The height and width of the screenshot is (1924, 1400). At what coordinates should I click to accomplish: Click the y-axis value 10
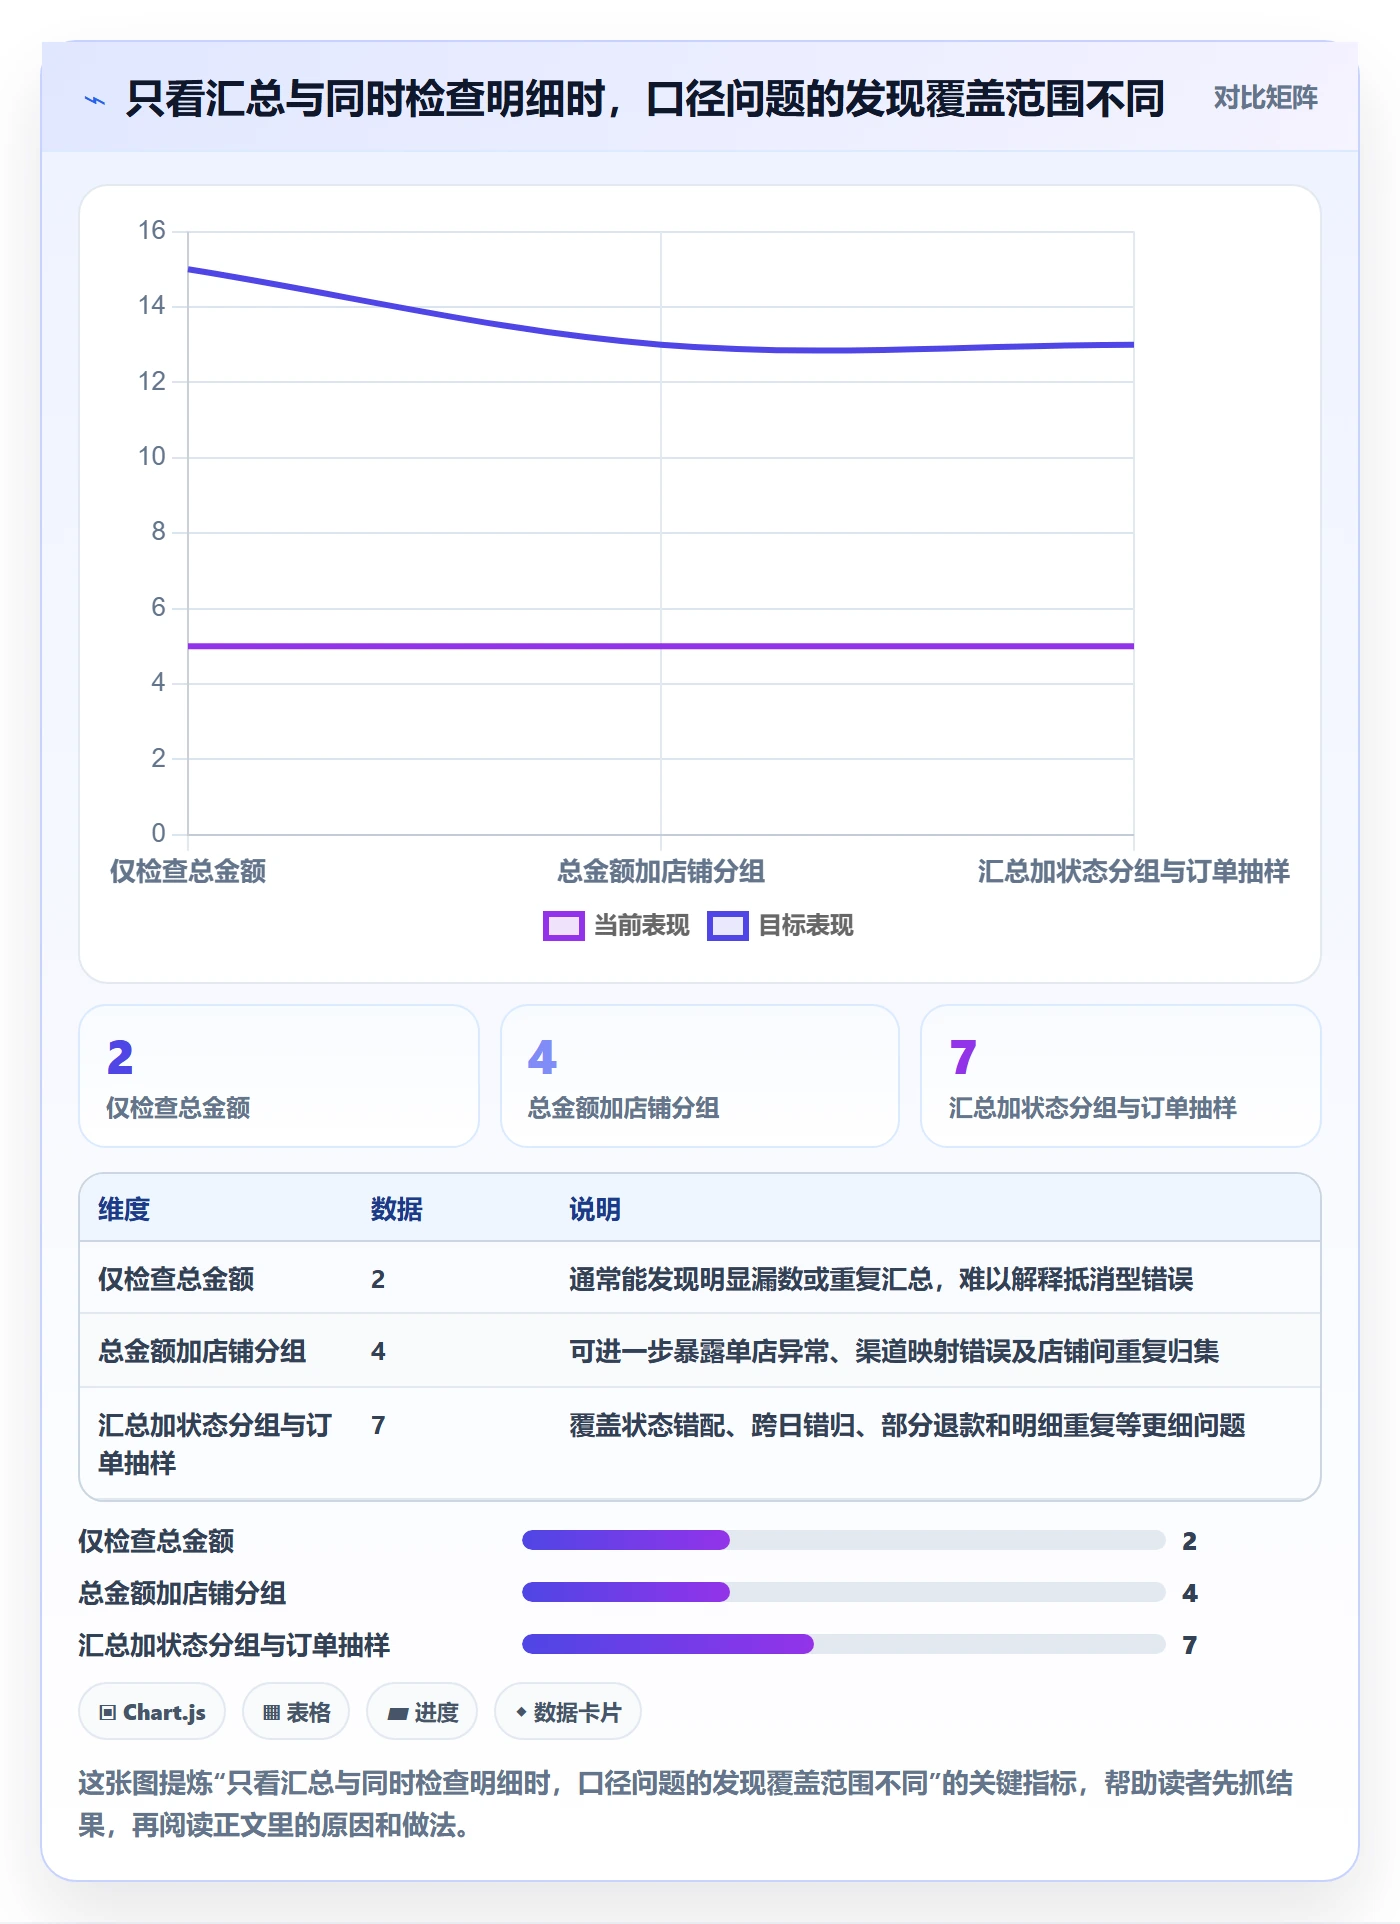pos(152,457)
